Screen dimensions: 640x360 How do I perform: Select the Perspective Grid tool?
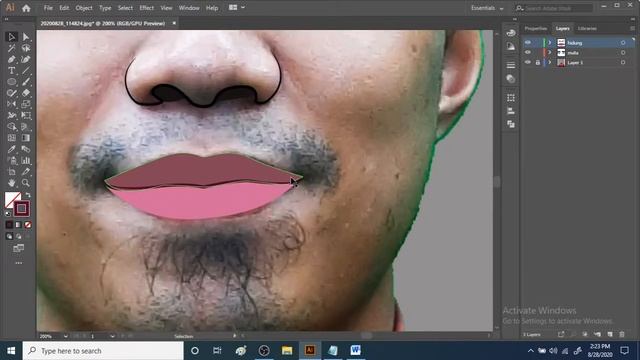(x=26, y=127)
